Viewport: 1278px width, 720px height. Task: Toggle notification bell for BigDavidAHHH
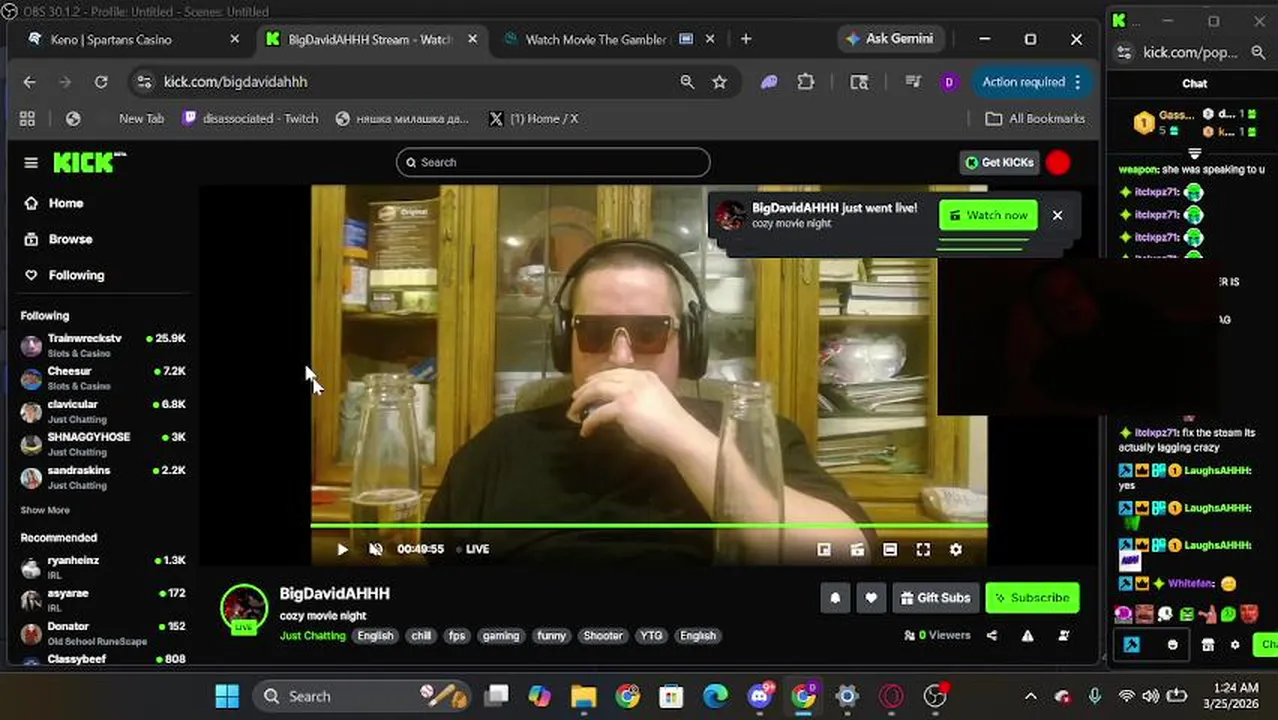[835, 598]
